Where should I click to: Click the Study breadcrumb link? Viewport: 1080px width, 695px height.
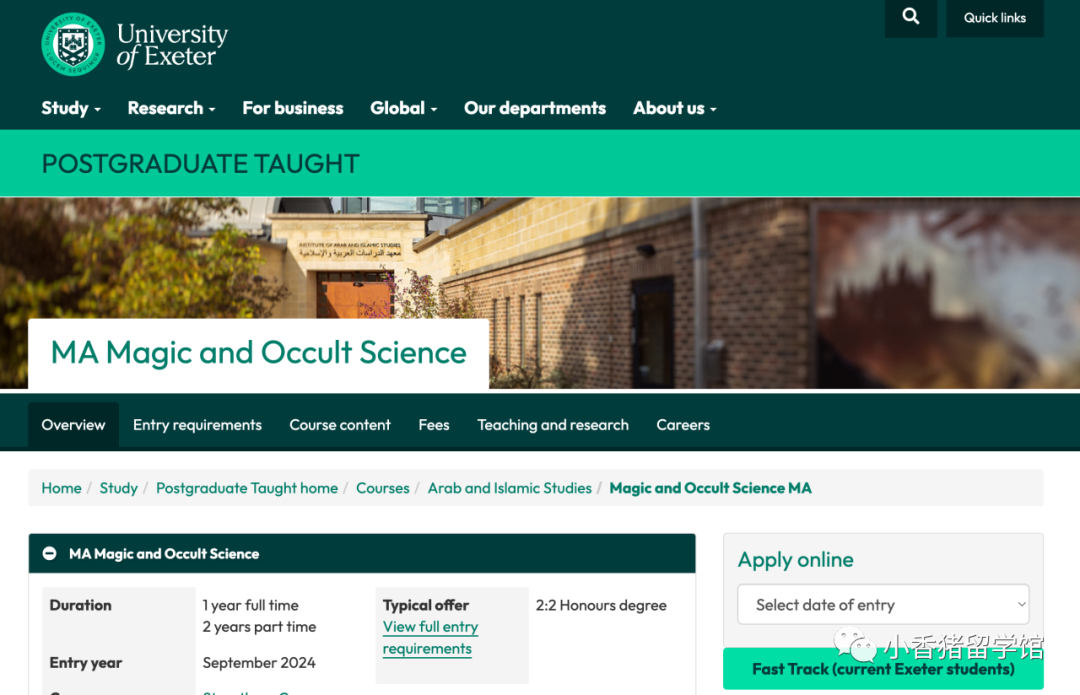tap(118, 488)
